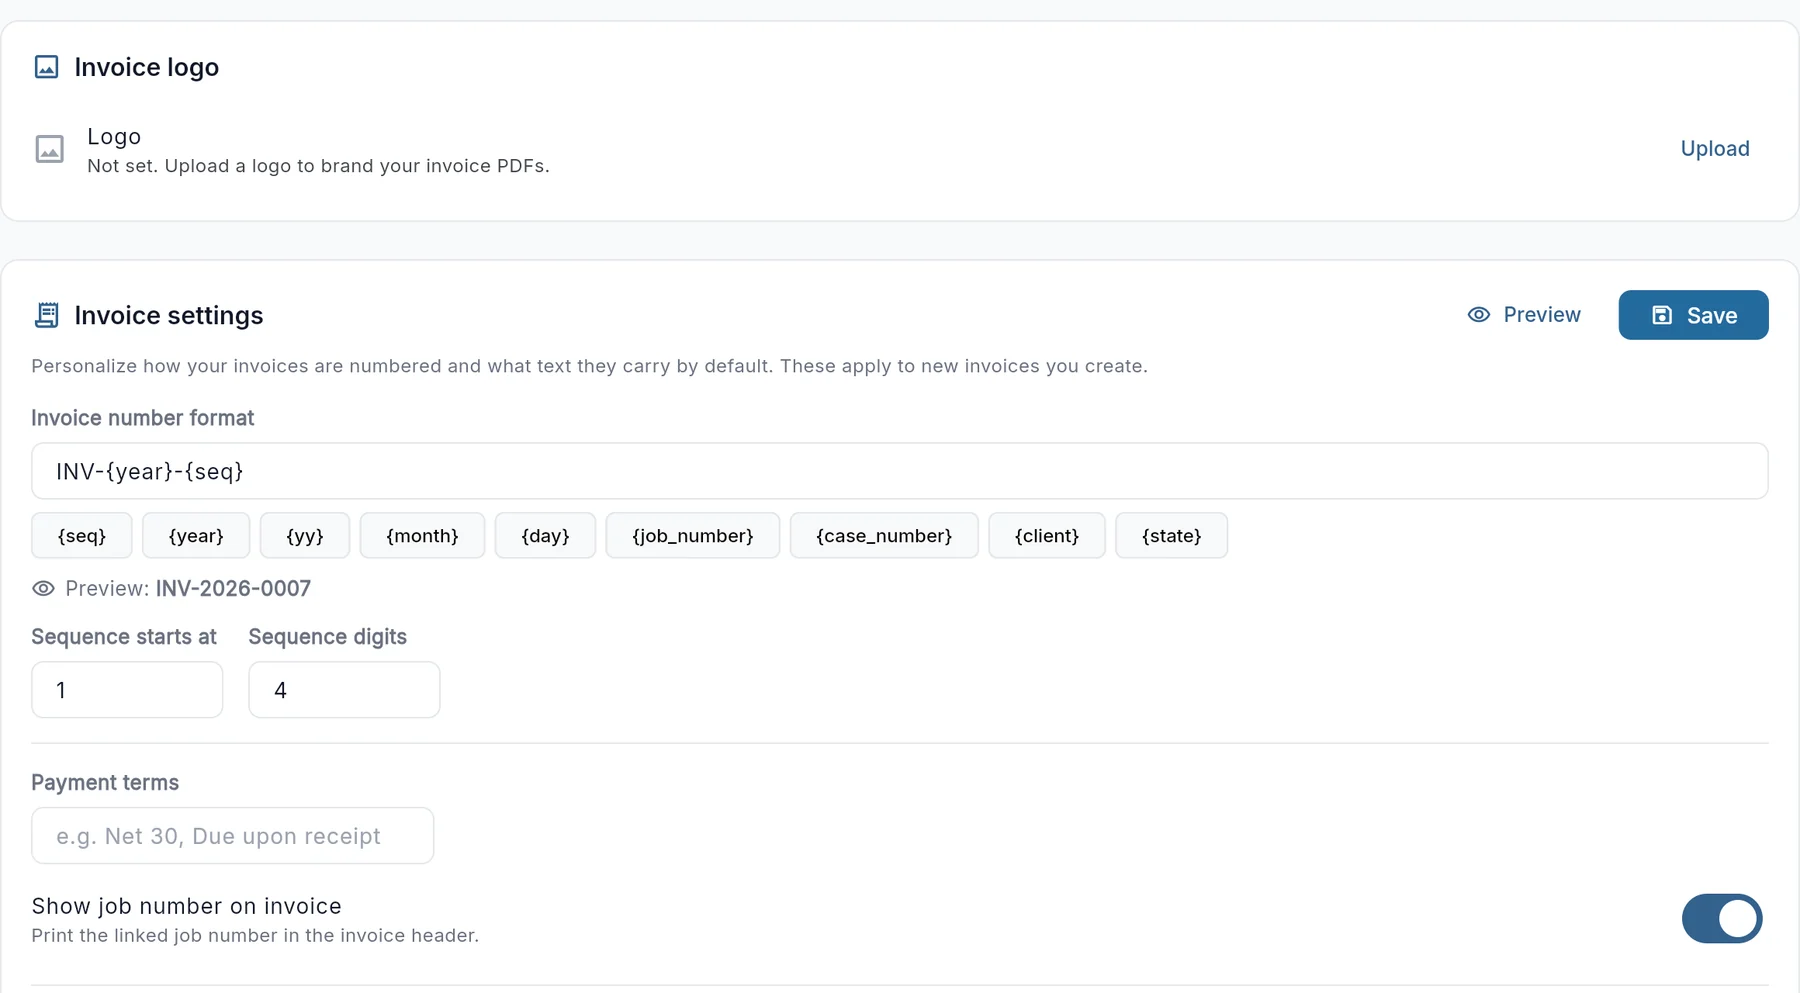Open the invoice Preview
1800x993 pixels.
pos(1524,315)
